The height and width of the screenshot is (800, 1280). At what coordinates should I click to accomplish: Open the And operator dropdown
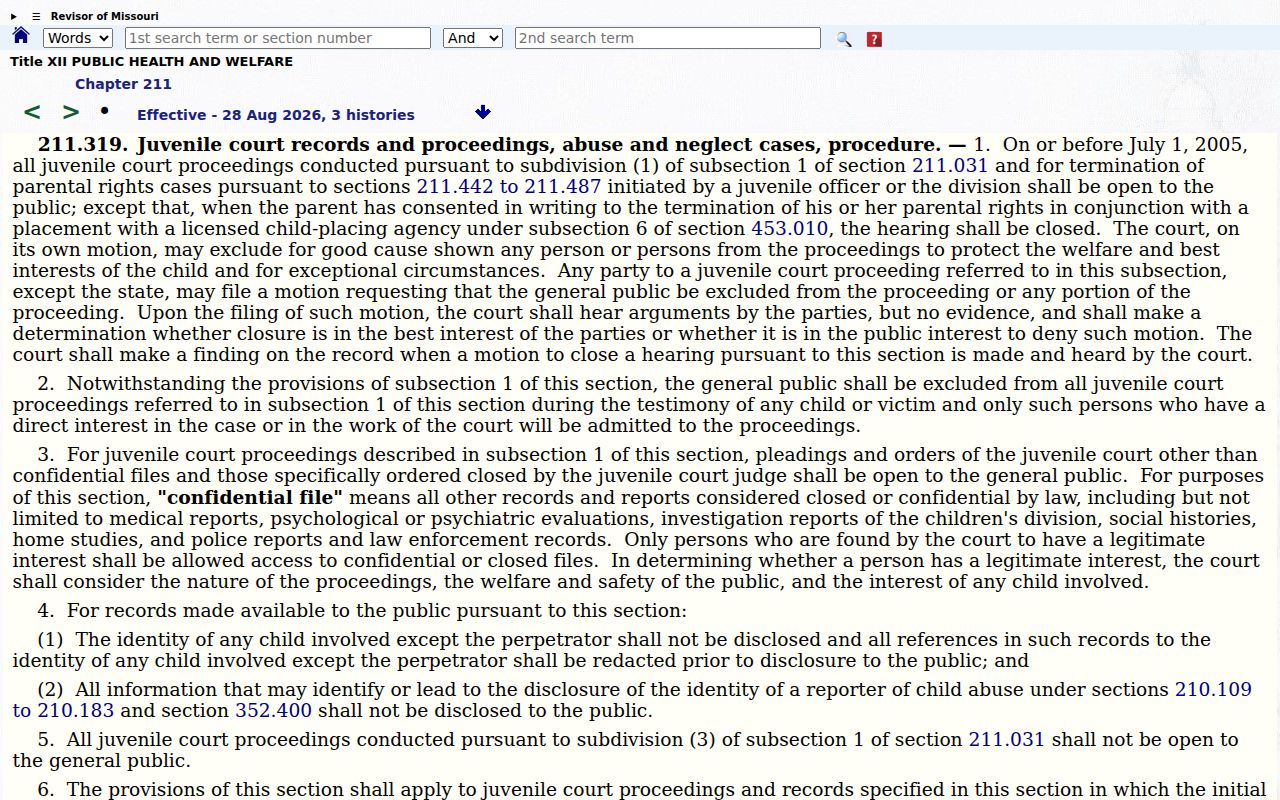point(472,38)
